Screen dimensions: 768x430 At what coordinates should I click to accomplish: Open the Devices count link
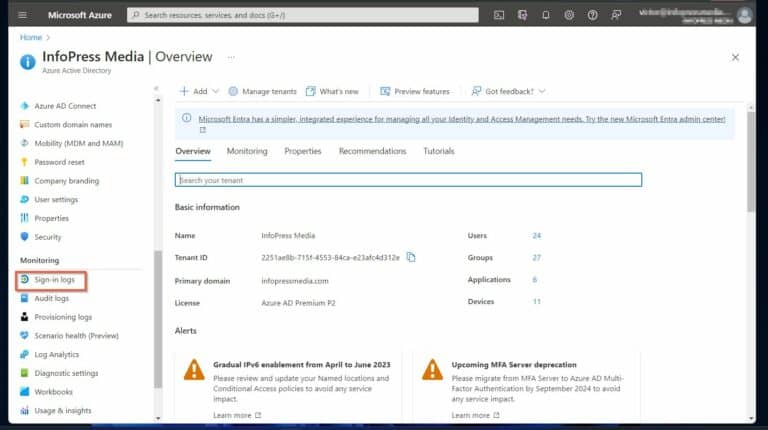[x=536, y=302]
